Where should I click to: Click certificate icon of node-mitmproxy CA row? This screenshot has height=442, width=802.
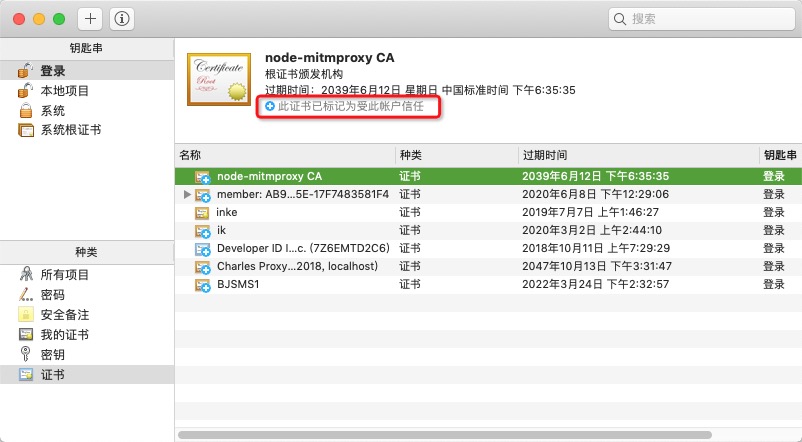(203, 176)
